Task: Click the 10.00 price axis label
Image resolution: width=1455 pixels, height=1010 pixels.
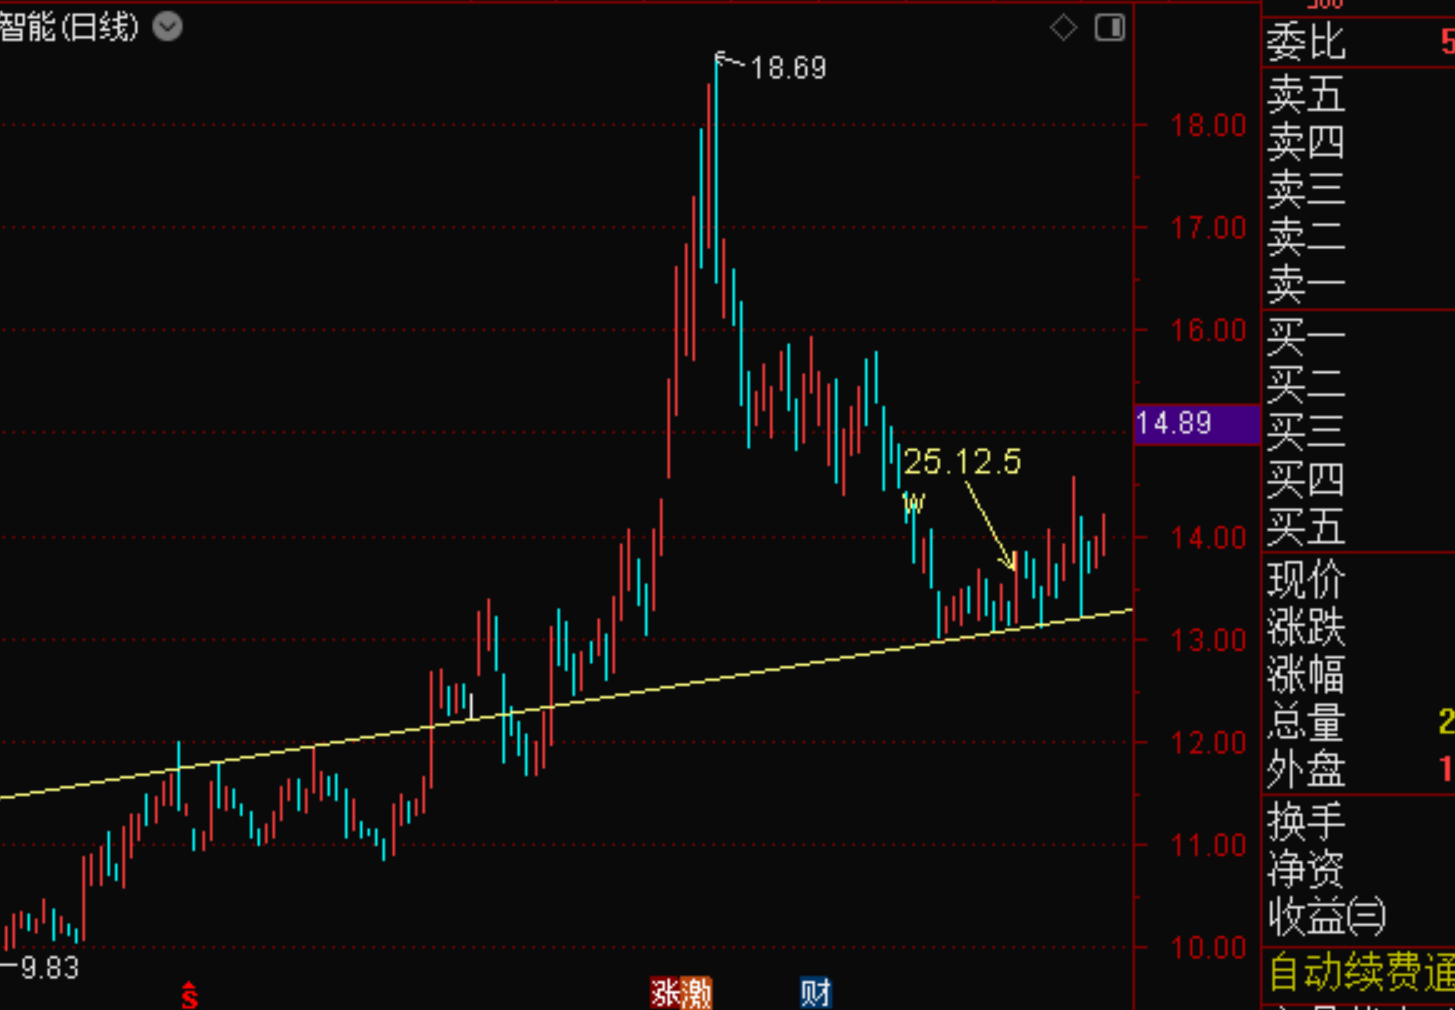Action: 1209,948
